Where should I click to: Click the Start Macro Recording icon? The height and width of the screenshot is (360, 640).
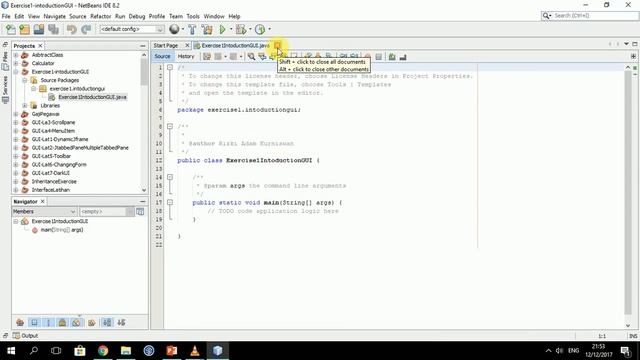coord(367,57)
